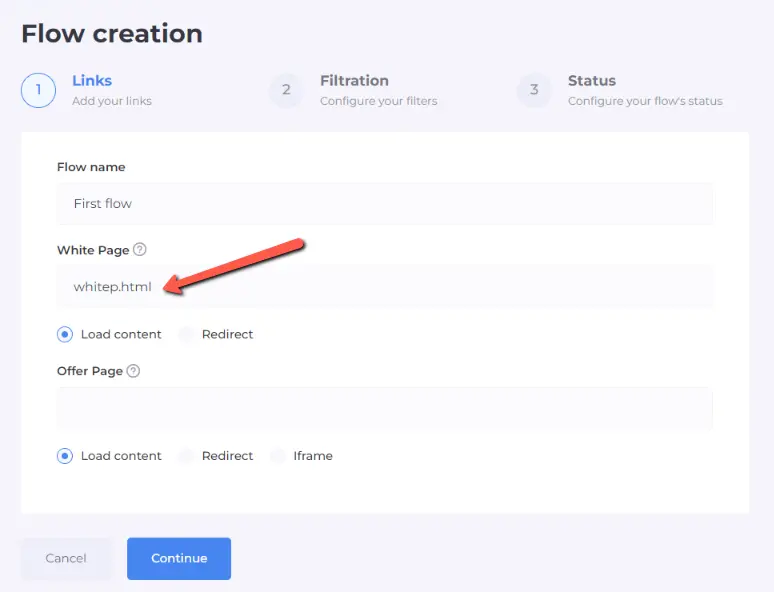Image resolution: width=774 pixels, height=592 pixels.
Task: Select Redirect under Offer Page
Action: (x=187, y=456)
